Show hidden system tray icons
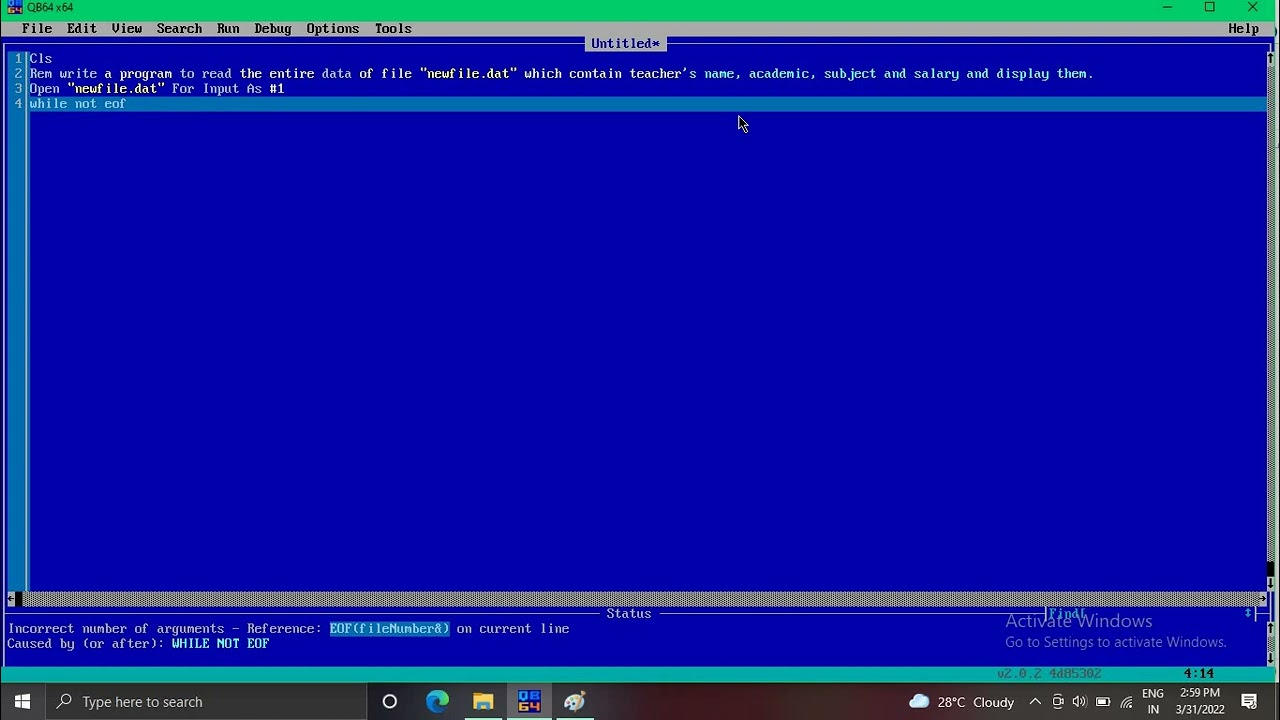The image size is (1280, 720). (x=1035, y=702)
